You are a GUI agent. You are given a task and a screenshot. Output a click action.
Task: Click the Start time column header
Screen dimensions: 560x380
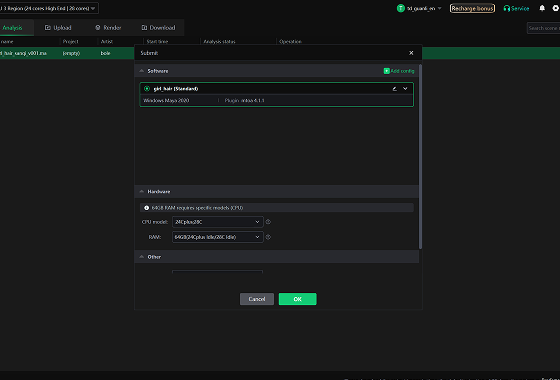[157, 41]
